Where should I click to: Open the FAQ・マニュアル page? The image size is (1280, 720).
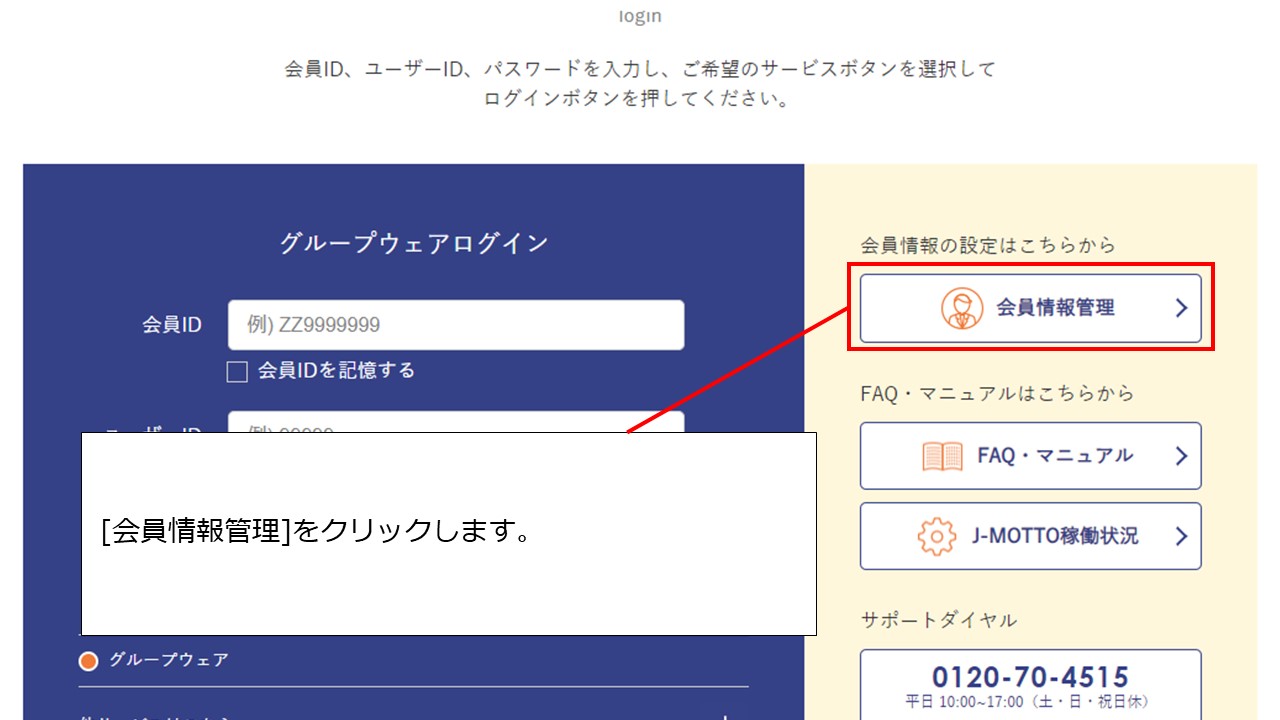1030,455
